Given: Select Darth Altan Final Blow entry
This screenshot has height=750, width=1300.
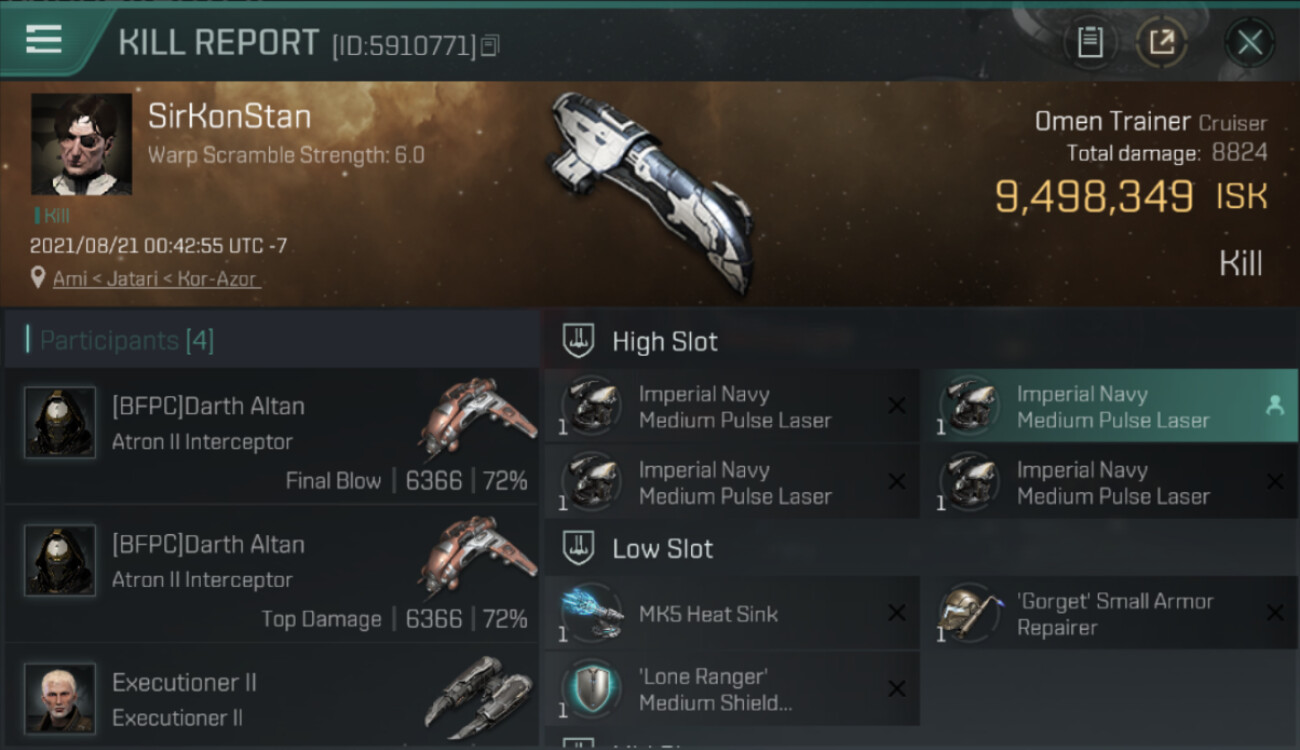Looking at the screenshot, I should (272, 437).
